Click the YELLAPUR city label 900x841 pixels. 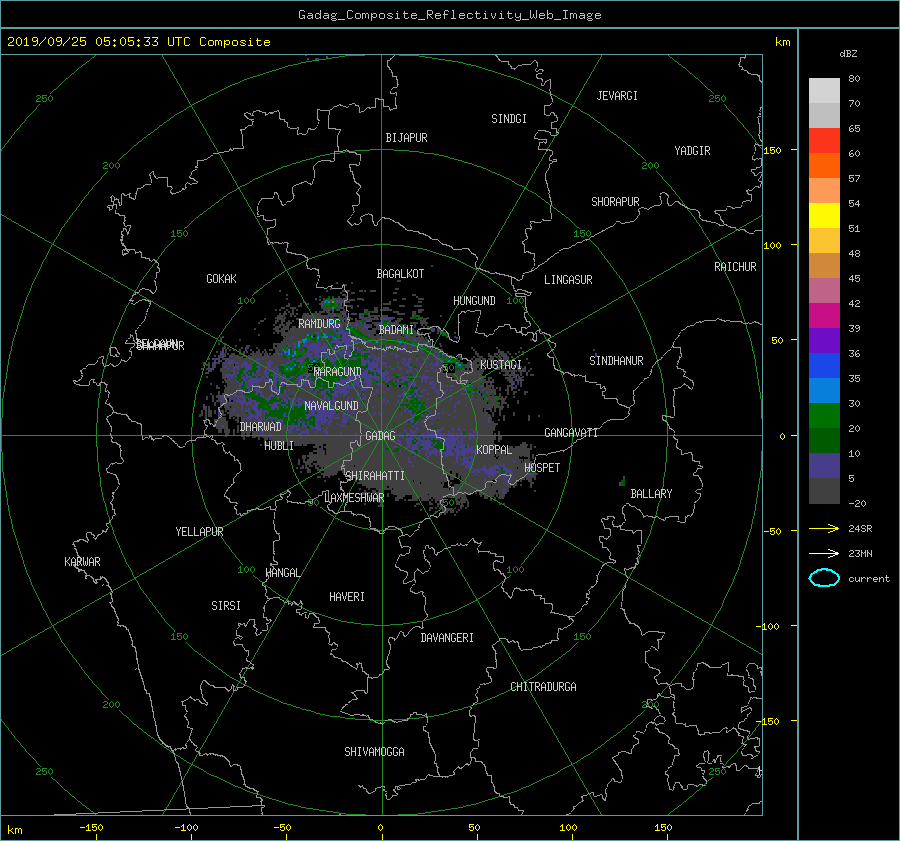point(199,532)
